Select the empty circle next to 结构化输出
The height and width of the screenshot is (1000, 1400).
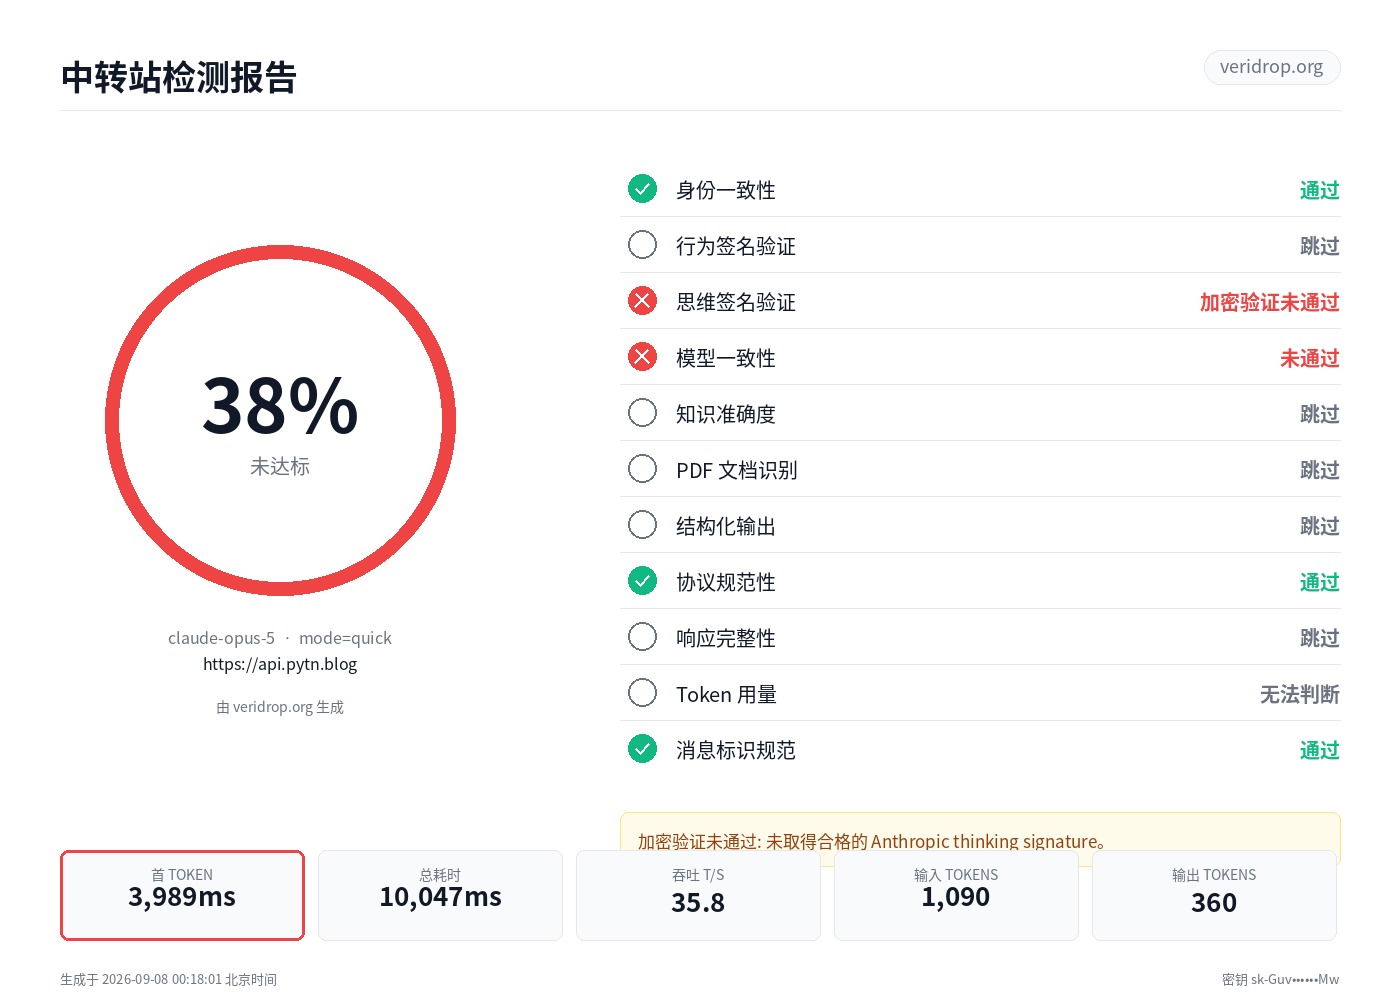pyautogui.click(x=642, y=525)
